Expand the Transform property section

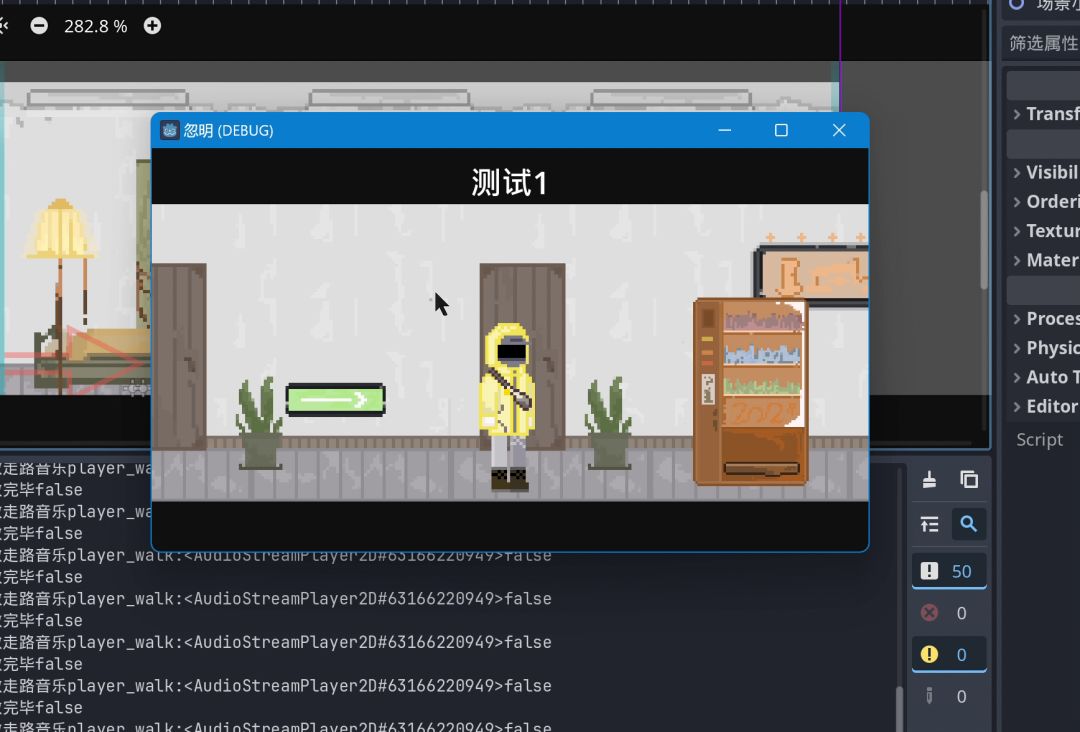pos(1045,114)
